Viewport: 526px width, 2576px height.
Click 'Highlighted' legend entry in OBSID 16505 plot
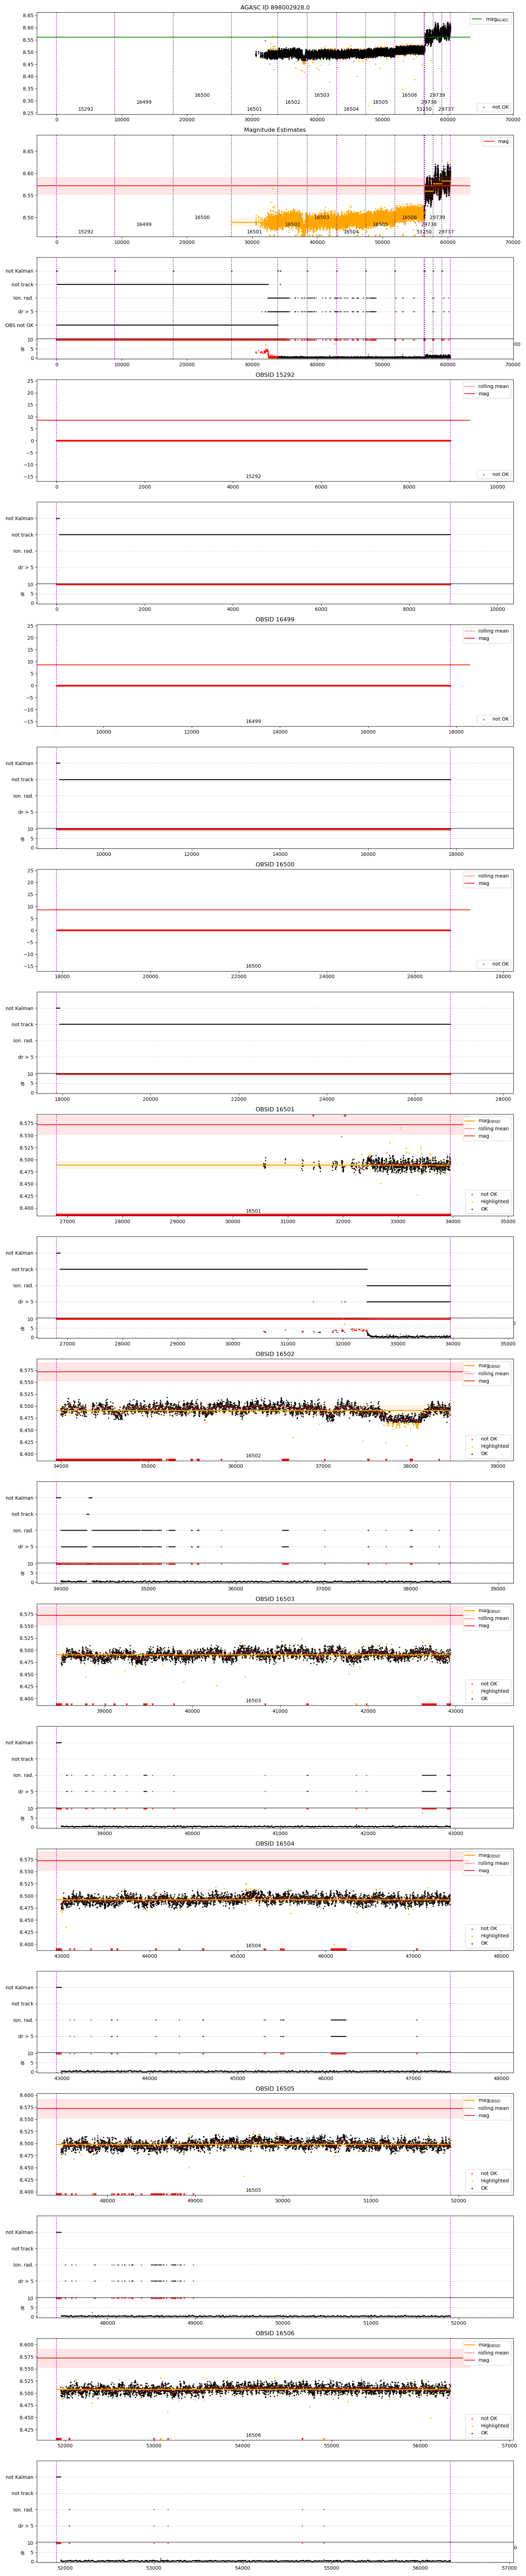pyautogui.click(x=495, y=2181)
